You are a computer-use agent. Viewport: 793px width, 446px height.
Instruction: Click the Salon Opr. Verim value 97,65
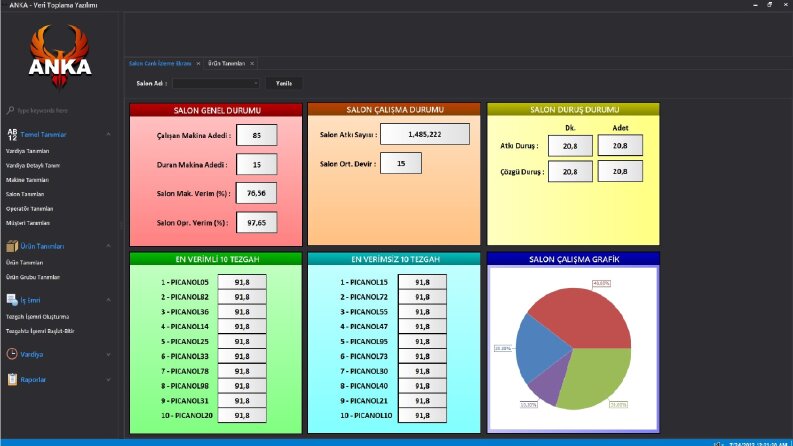click(256, 222)
